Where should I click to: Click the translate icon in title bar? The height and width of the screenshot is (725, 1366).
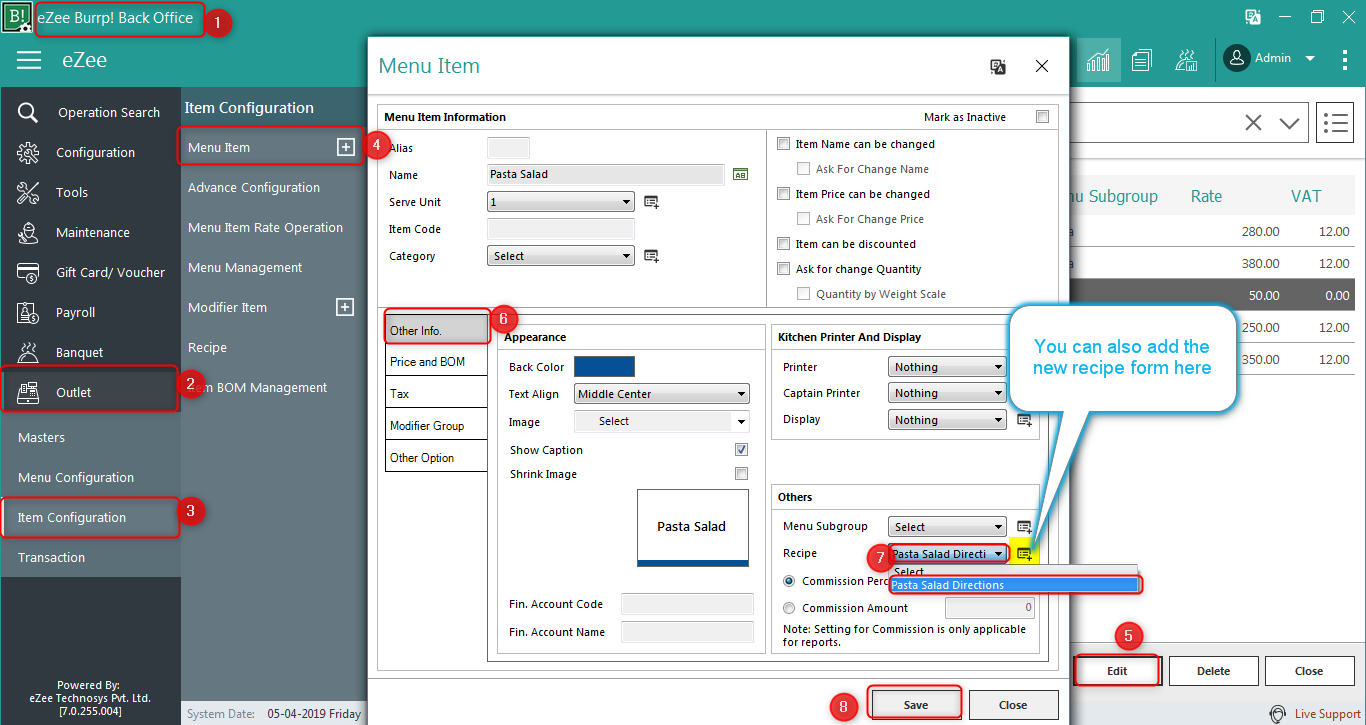coord(1253,17)
